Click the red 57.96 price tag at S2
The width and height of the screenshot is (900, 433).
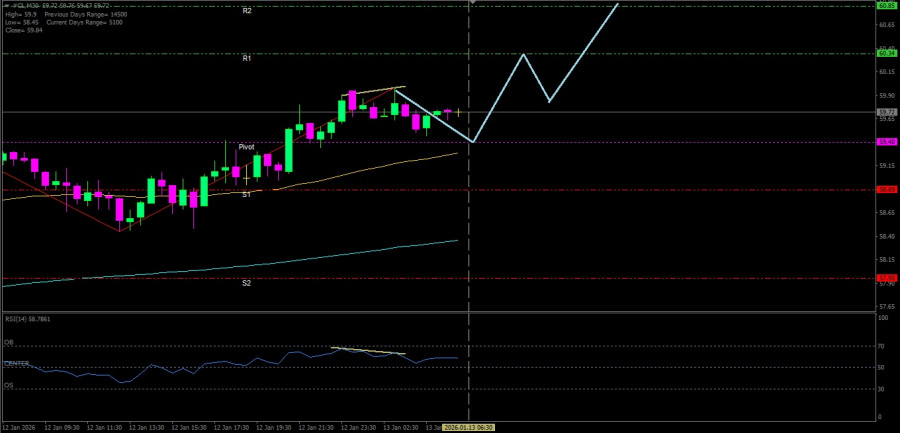(885, 278)
